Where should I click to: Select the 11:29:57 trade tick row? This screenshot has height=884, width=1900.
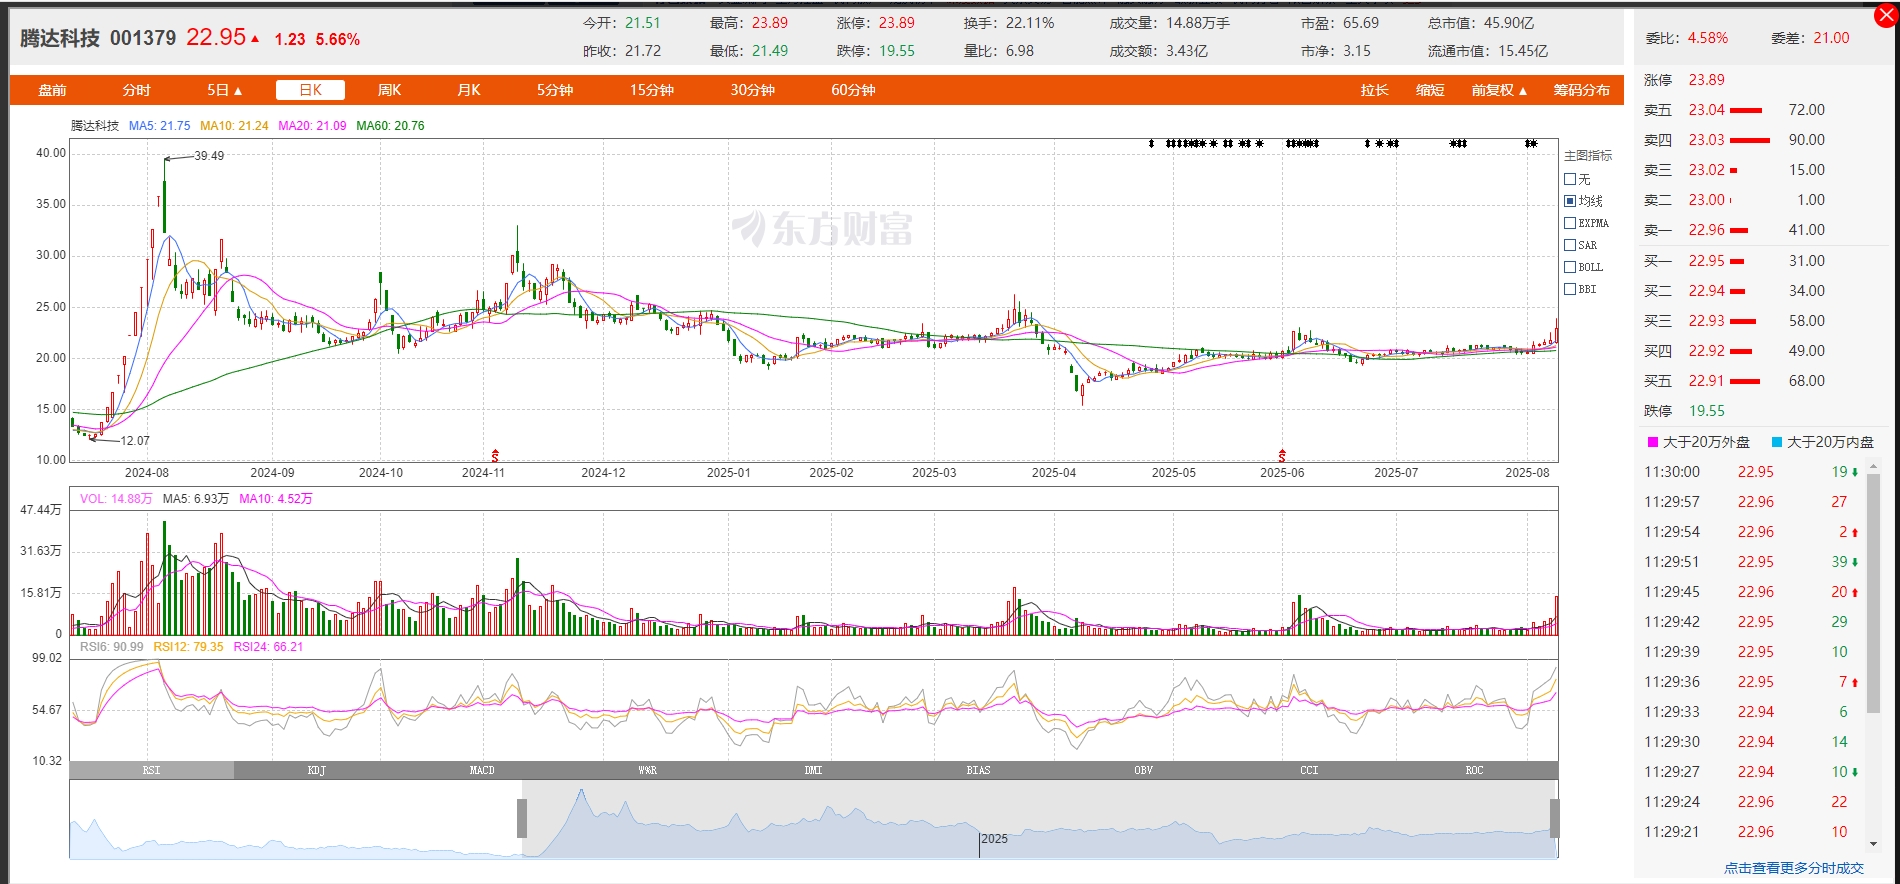click(x=1752, y=502)
